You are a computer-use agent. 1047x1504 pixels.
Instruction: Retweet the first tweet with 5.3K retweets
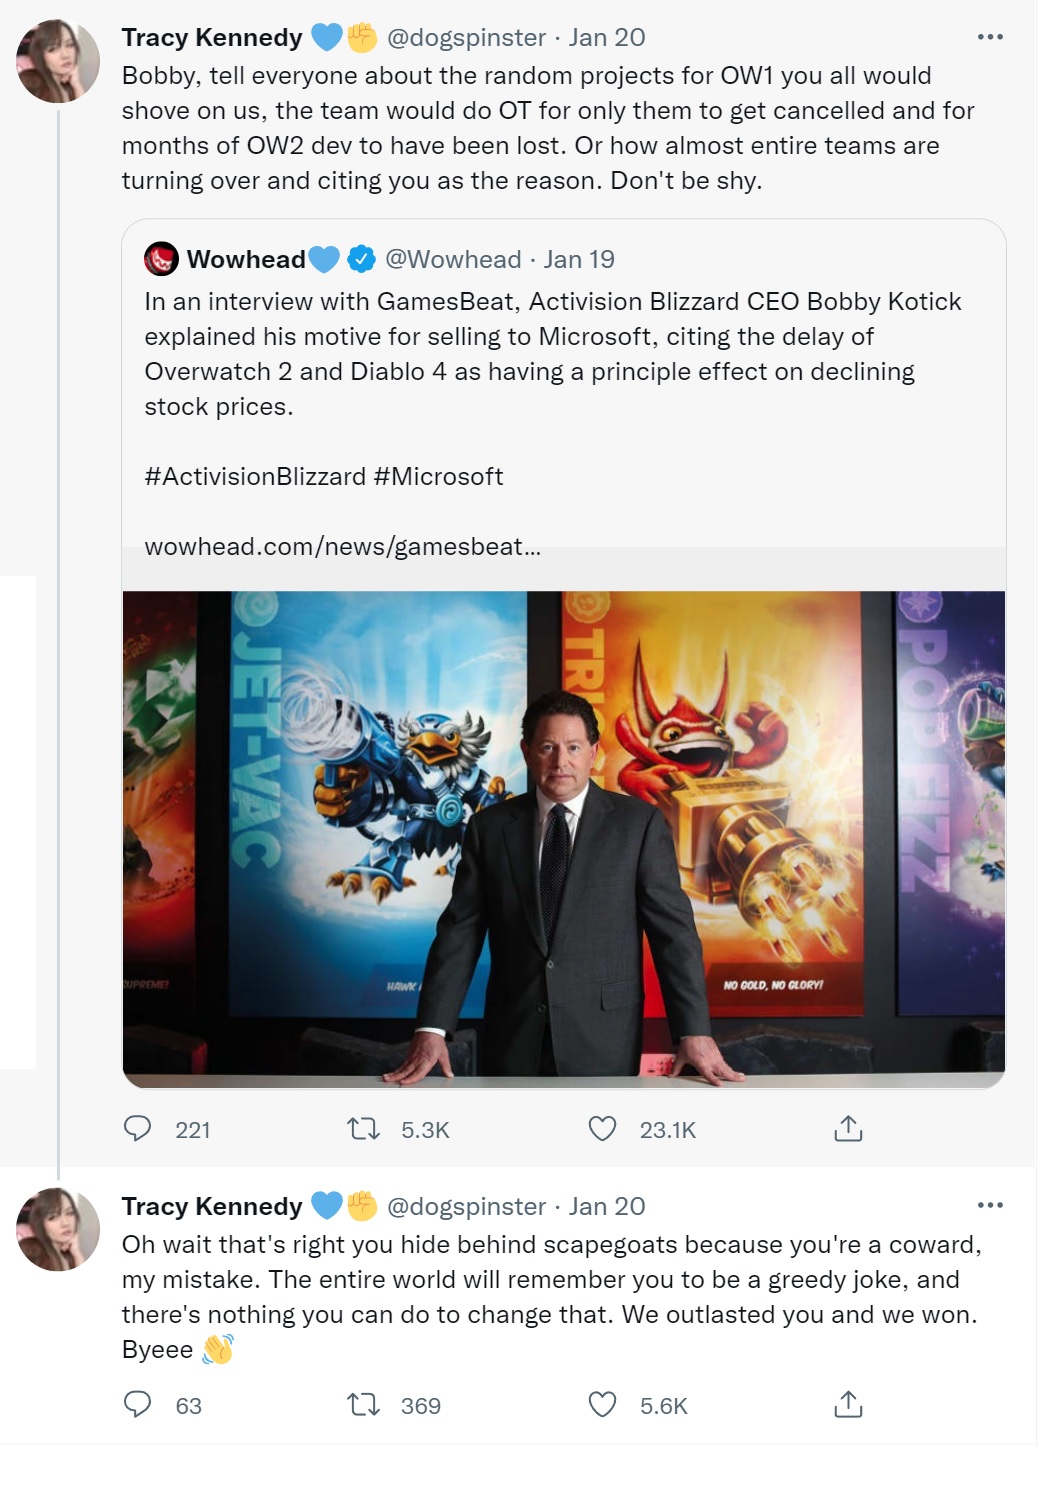pos(363,1129)
